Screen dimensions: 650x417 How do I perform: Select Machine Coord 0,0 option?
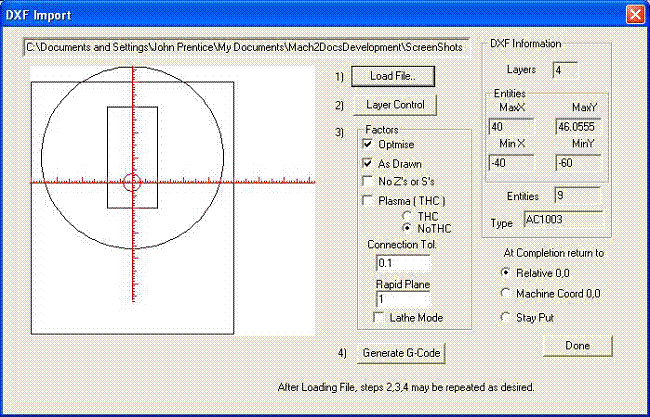pos(505,293)
